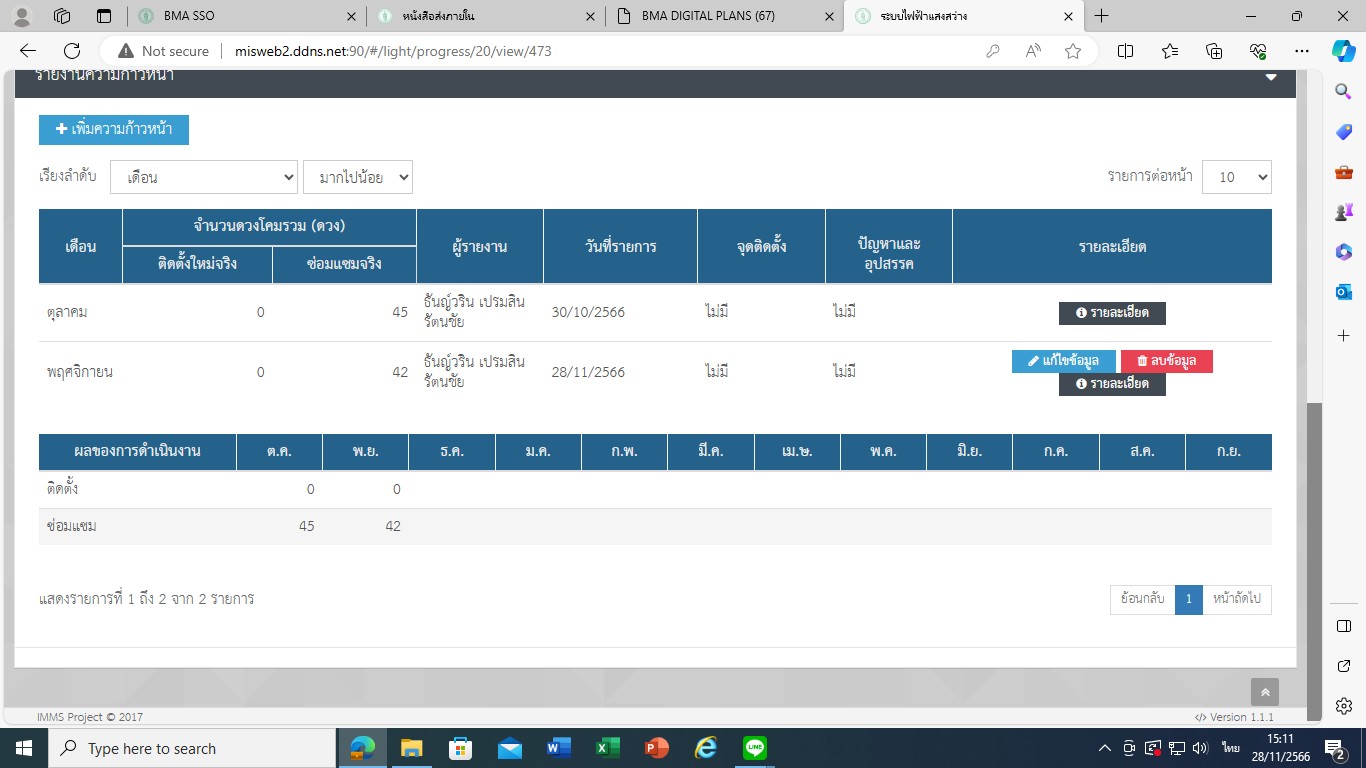Click the red ลบข้อมูล delete button

[1166, 361]
